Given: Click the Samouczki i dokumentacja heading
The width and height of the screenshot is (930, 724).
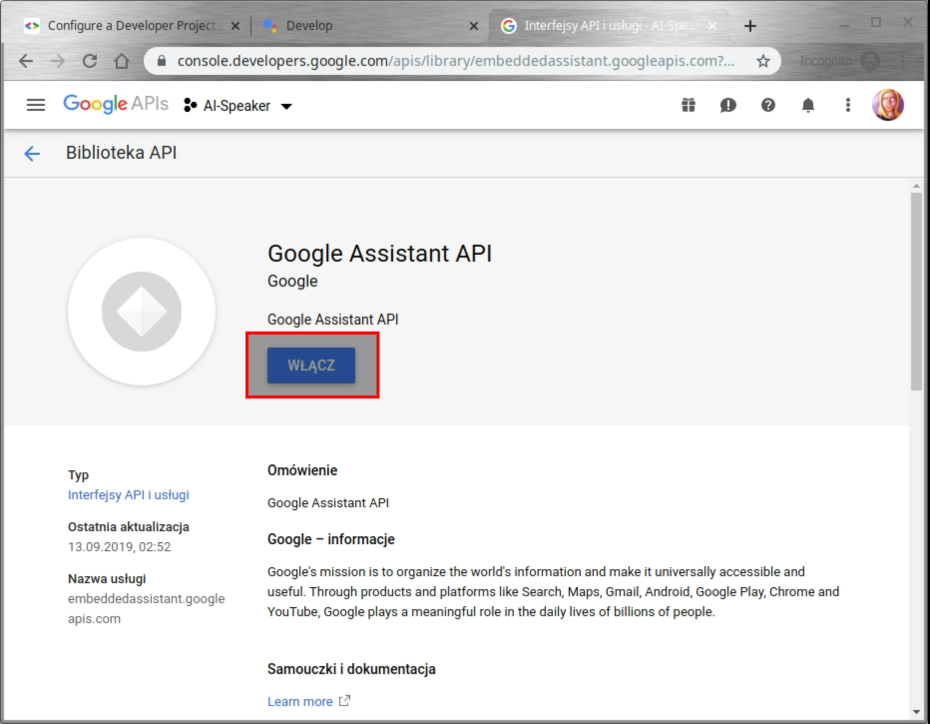Looking at the screenshot, I should pyautogui.click(x=351, y=669).
